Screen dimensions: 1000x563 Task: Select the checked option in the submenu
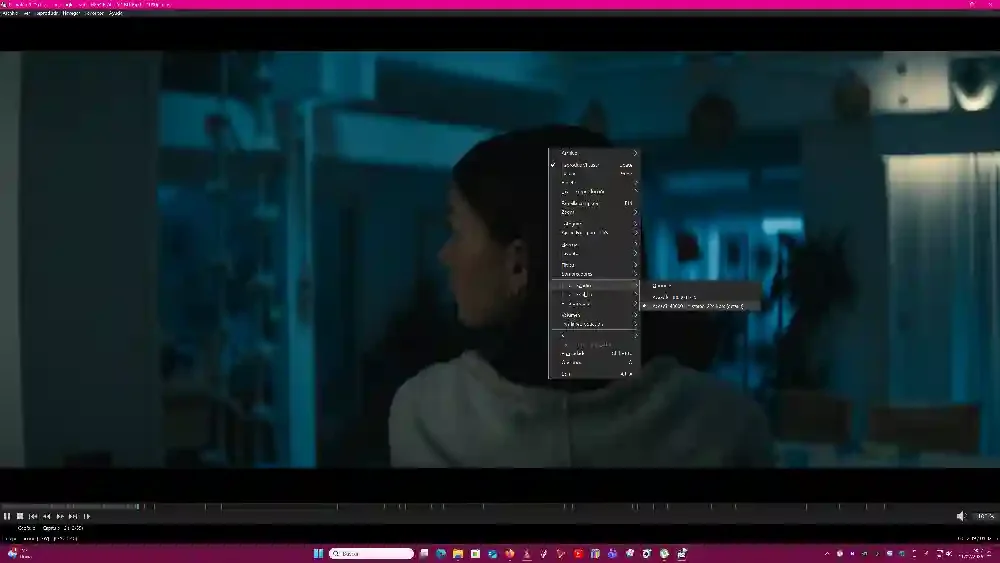coord(700,306)
